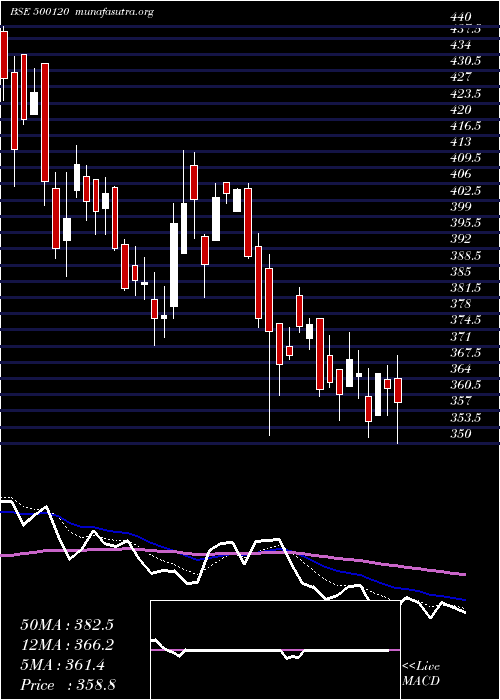This screenshot has height=700, width=500.
Task: Click the 371 price axis label
Action: (x=461, y=336)
